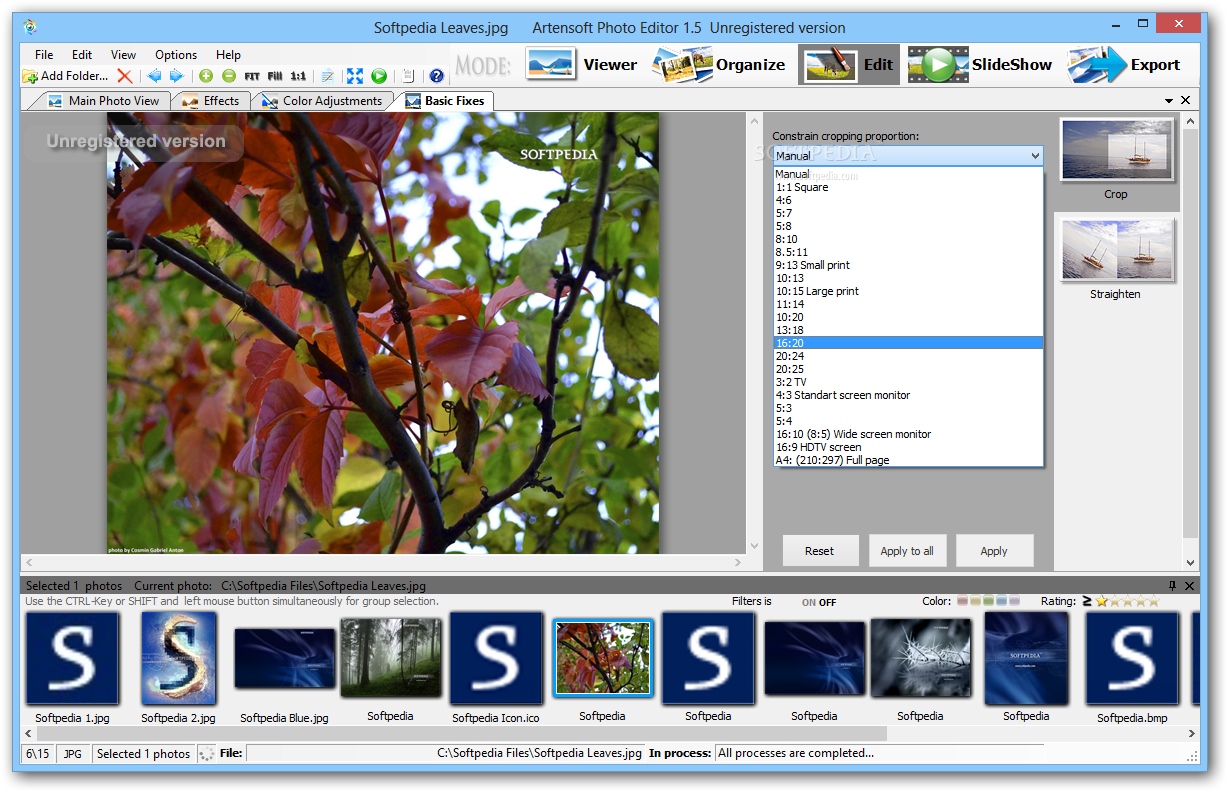The height and width of the screenshot is (792, 1228).
Task: Click the notepad edit icon in toolbar
Action: (328, 76)
